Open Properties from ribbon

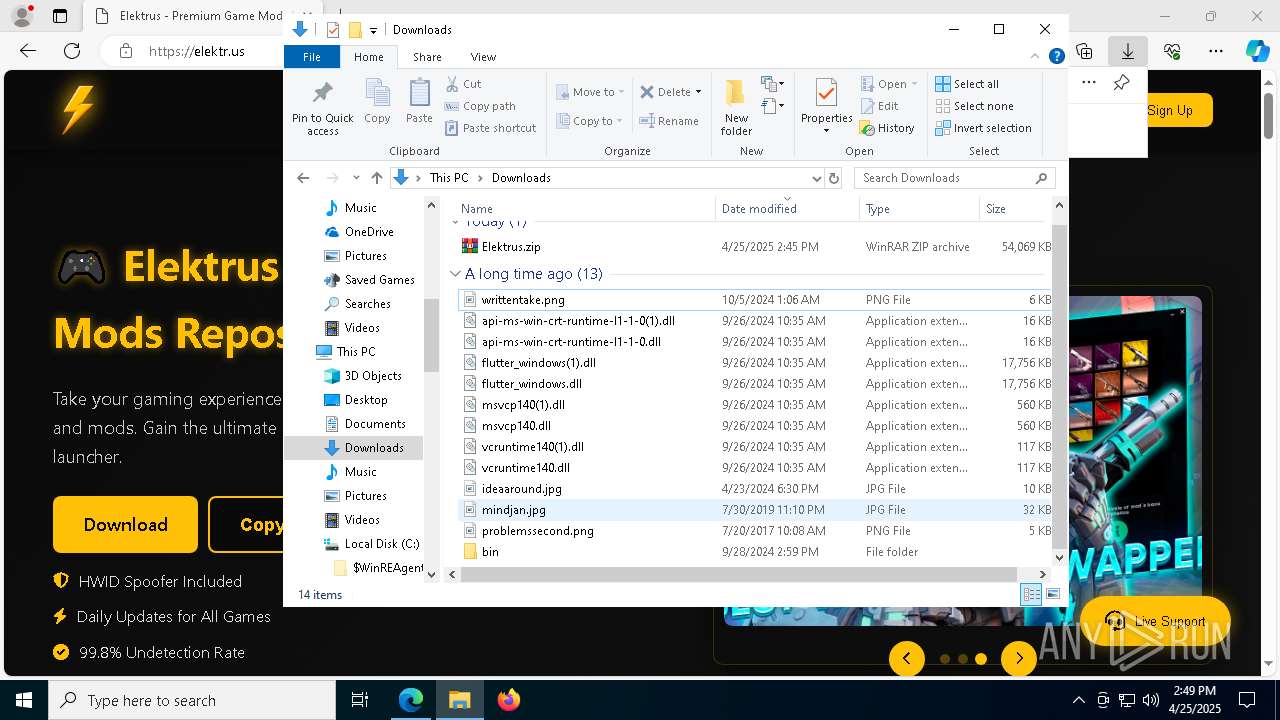[826, 107]
